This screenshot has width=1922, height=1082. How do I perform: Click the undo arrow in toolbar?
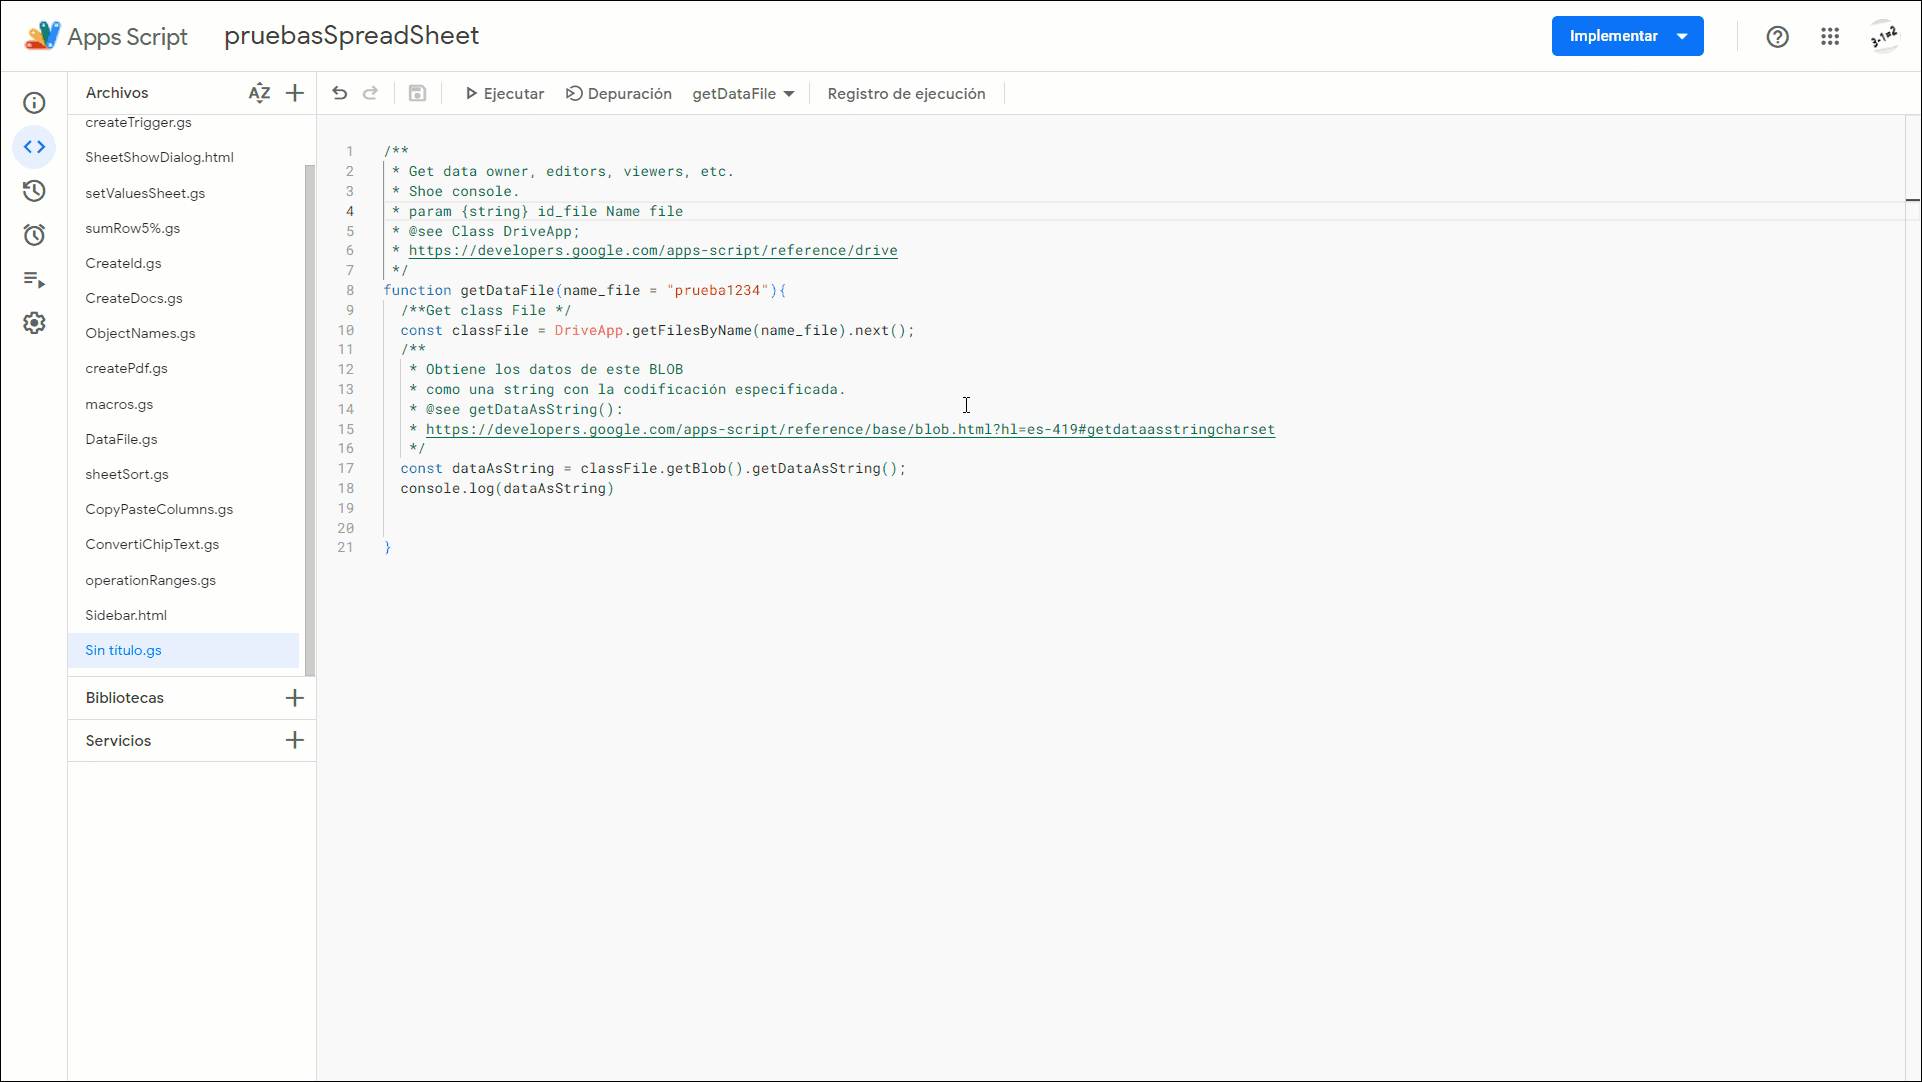point(340,93)
